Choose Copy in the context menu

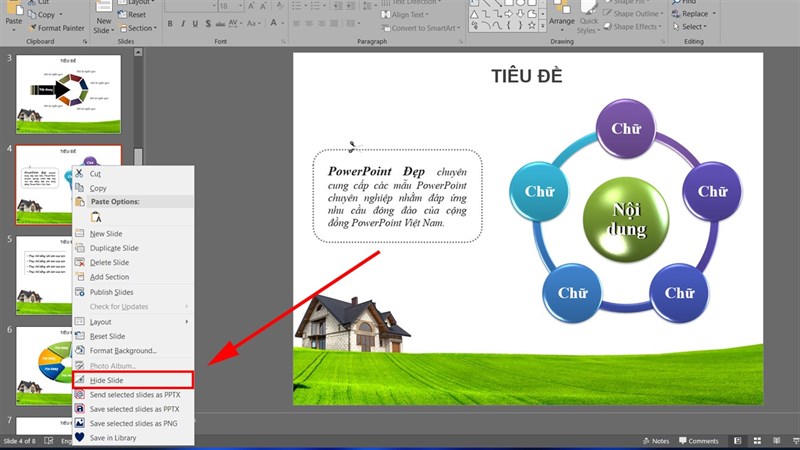point(133,188)
